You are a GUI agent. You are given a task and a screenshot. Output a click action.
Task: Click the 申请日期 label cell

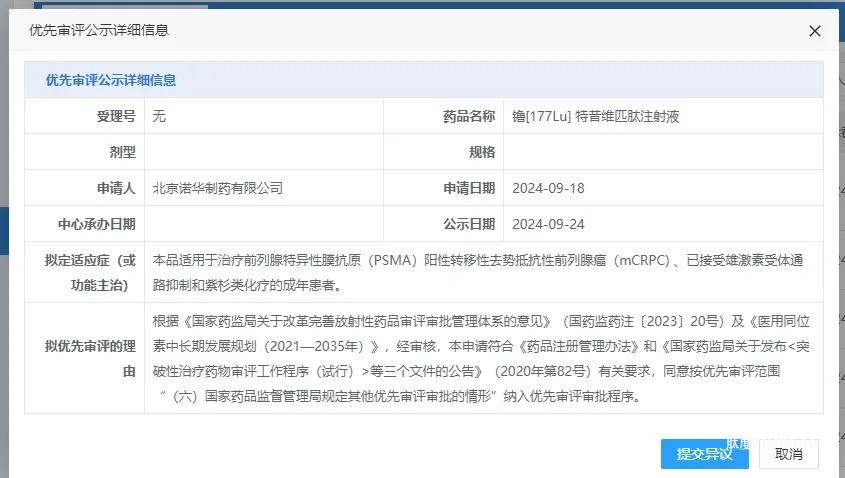click(444, 188)
